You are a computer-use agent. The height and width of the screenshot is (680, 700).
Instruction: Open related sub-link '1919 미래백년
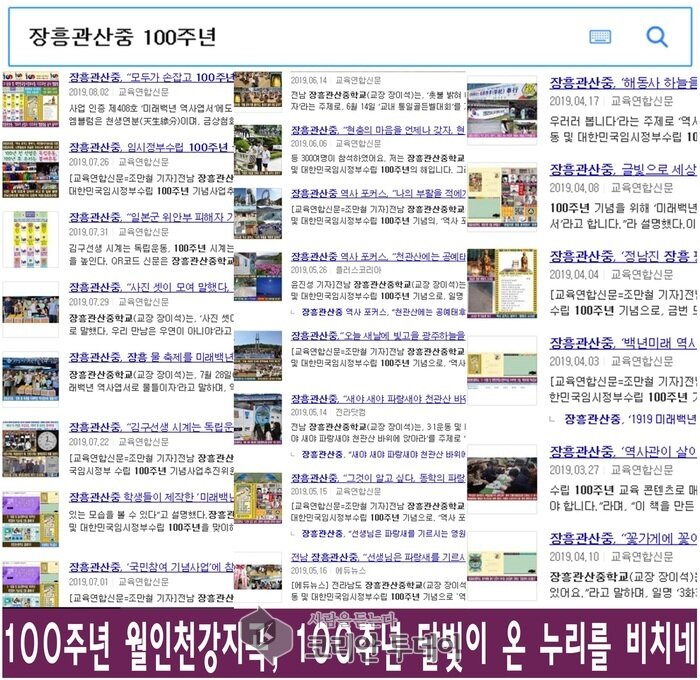630,419
